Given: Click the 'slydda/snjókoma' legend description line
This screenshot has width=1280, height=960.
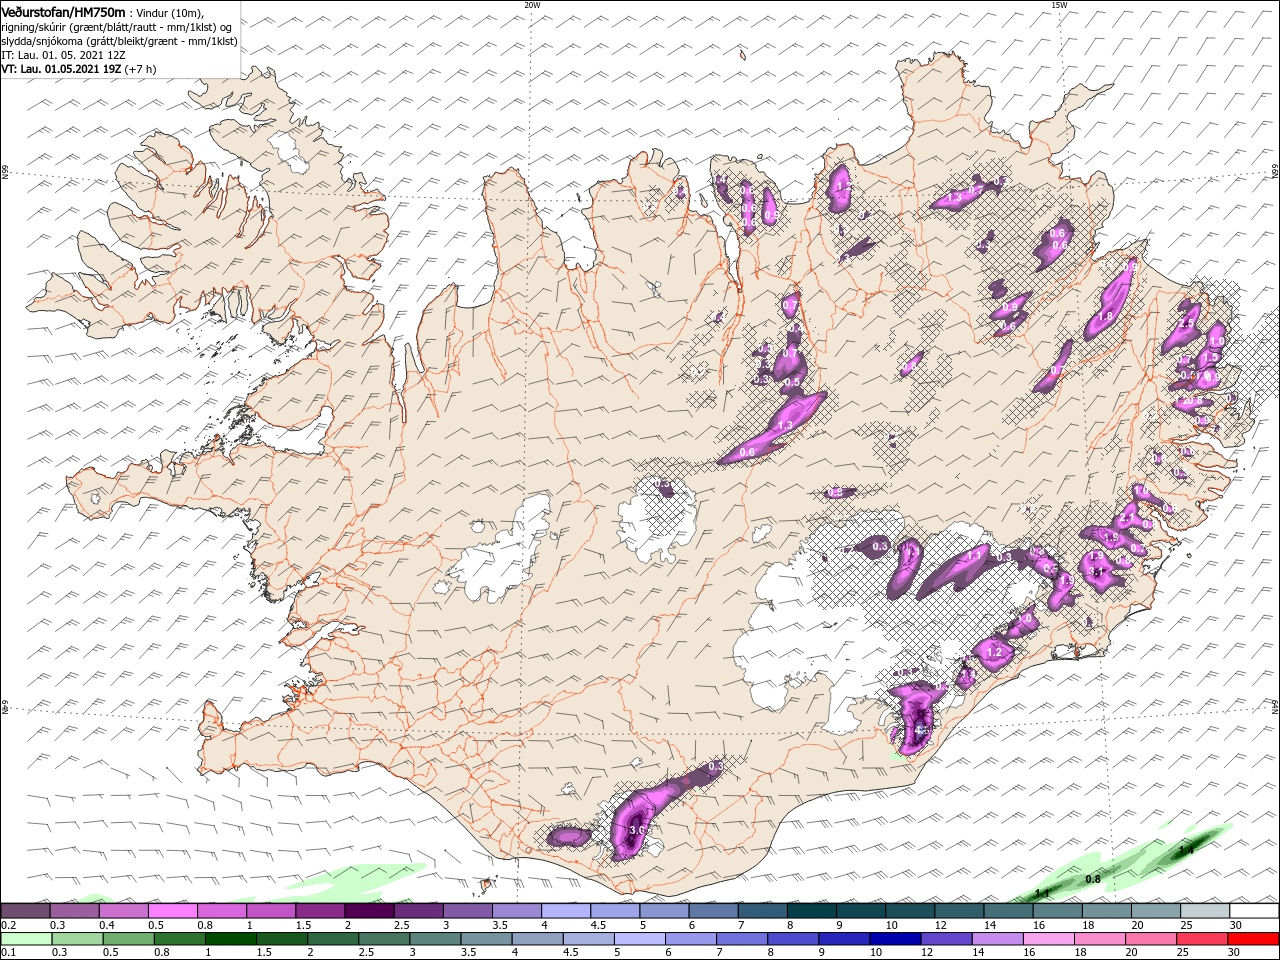Looking at the screenshot, I should [119, 41].
